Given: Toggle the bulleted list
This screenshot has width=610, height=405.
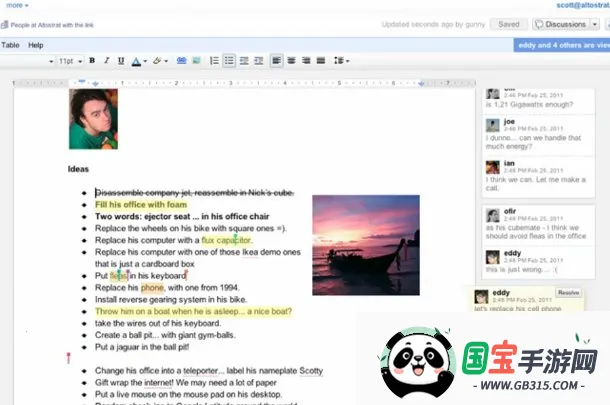Looking at the screenshot, I should [x=229, y=61].
